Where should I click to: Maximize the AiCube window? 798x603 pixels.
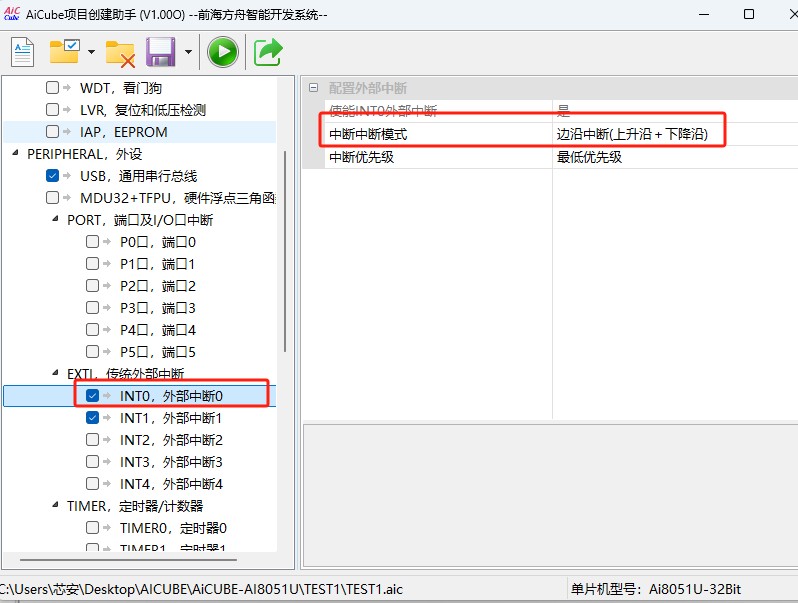[749, 14]
